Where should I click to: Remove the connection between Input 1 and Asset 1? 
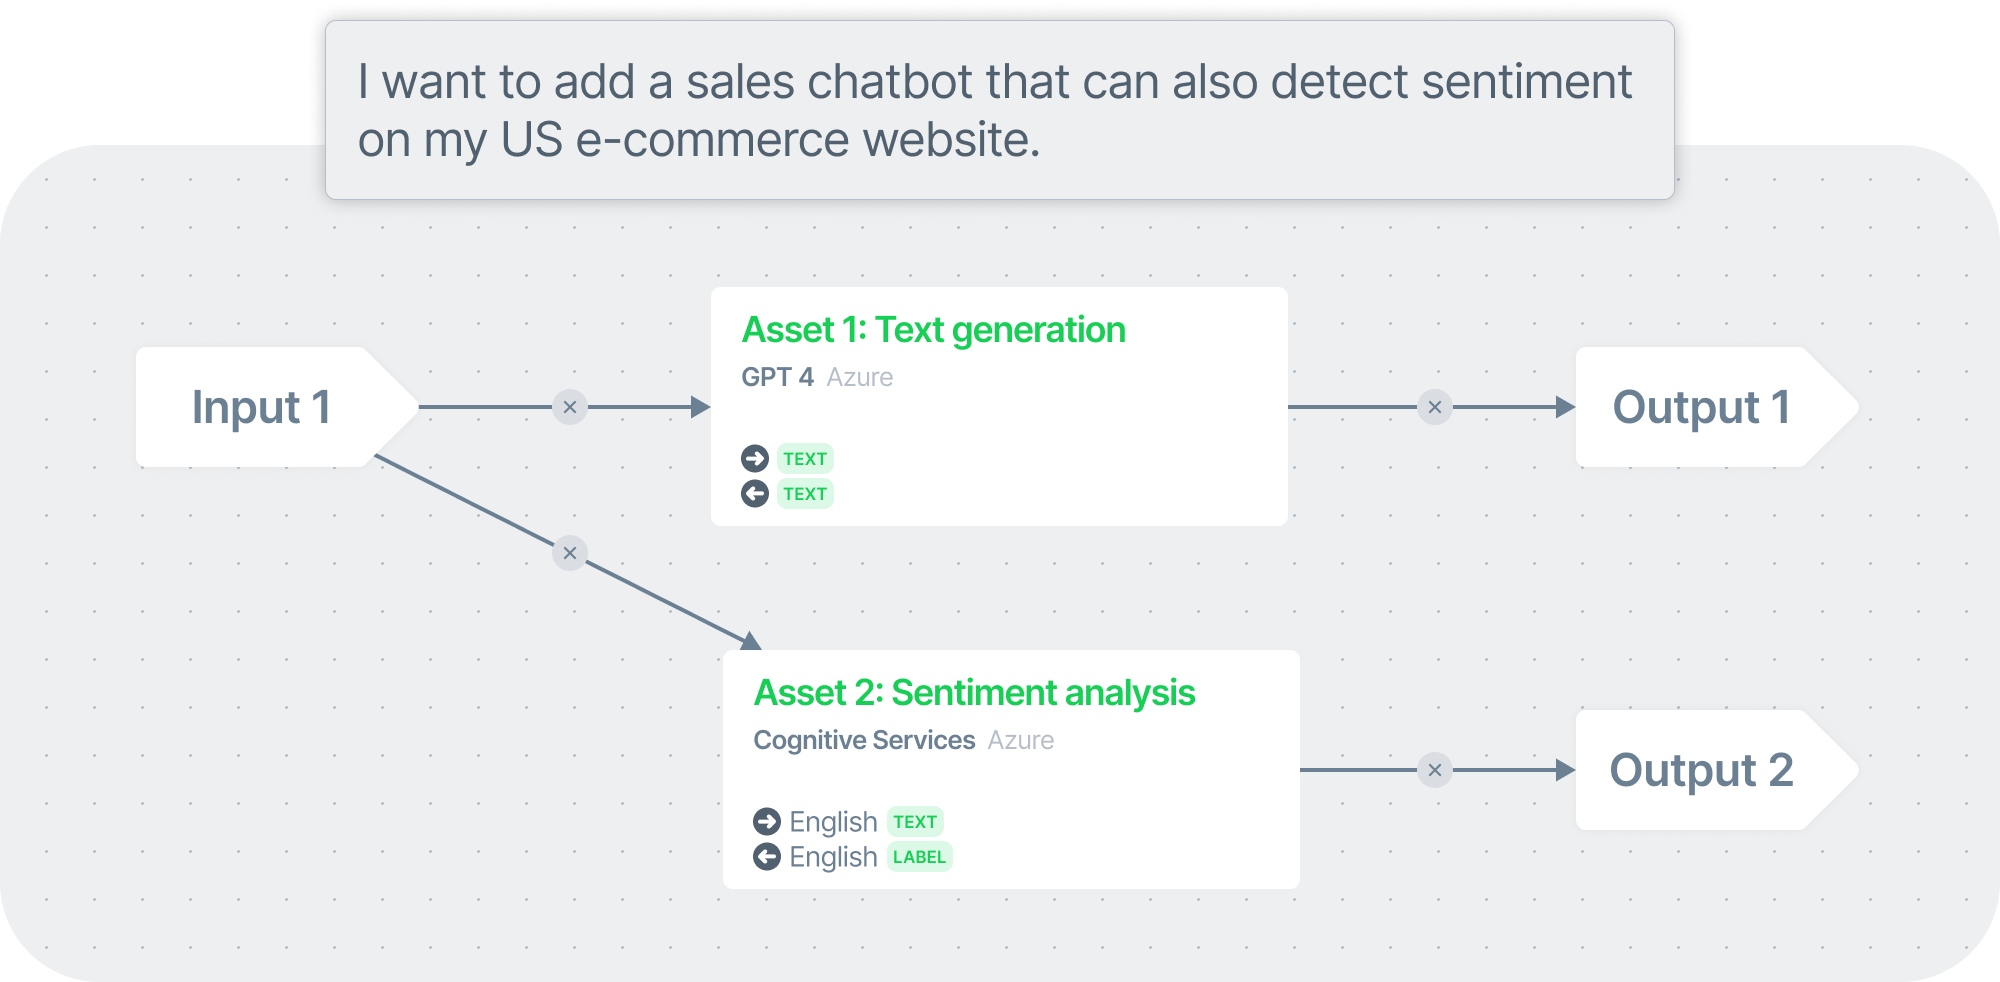tap(570, 407)
